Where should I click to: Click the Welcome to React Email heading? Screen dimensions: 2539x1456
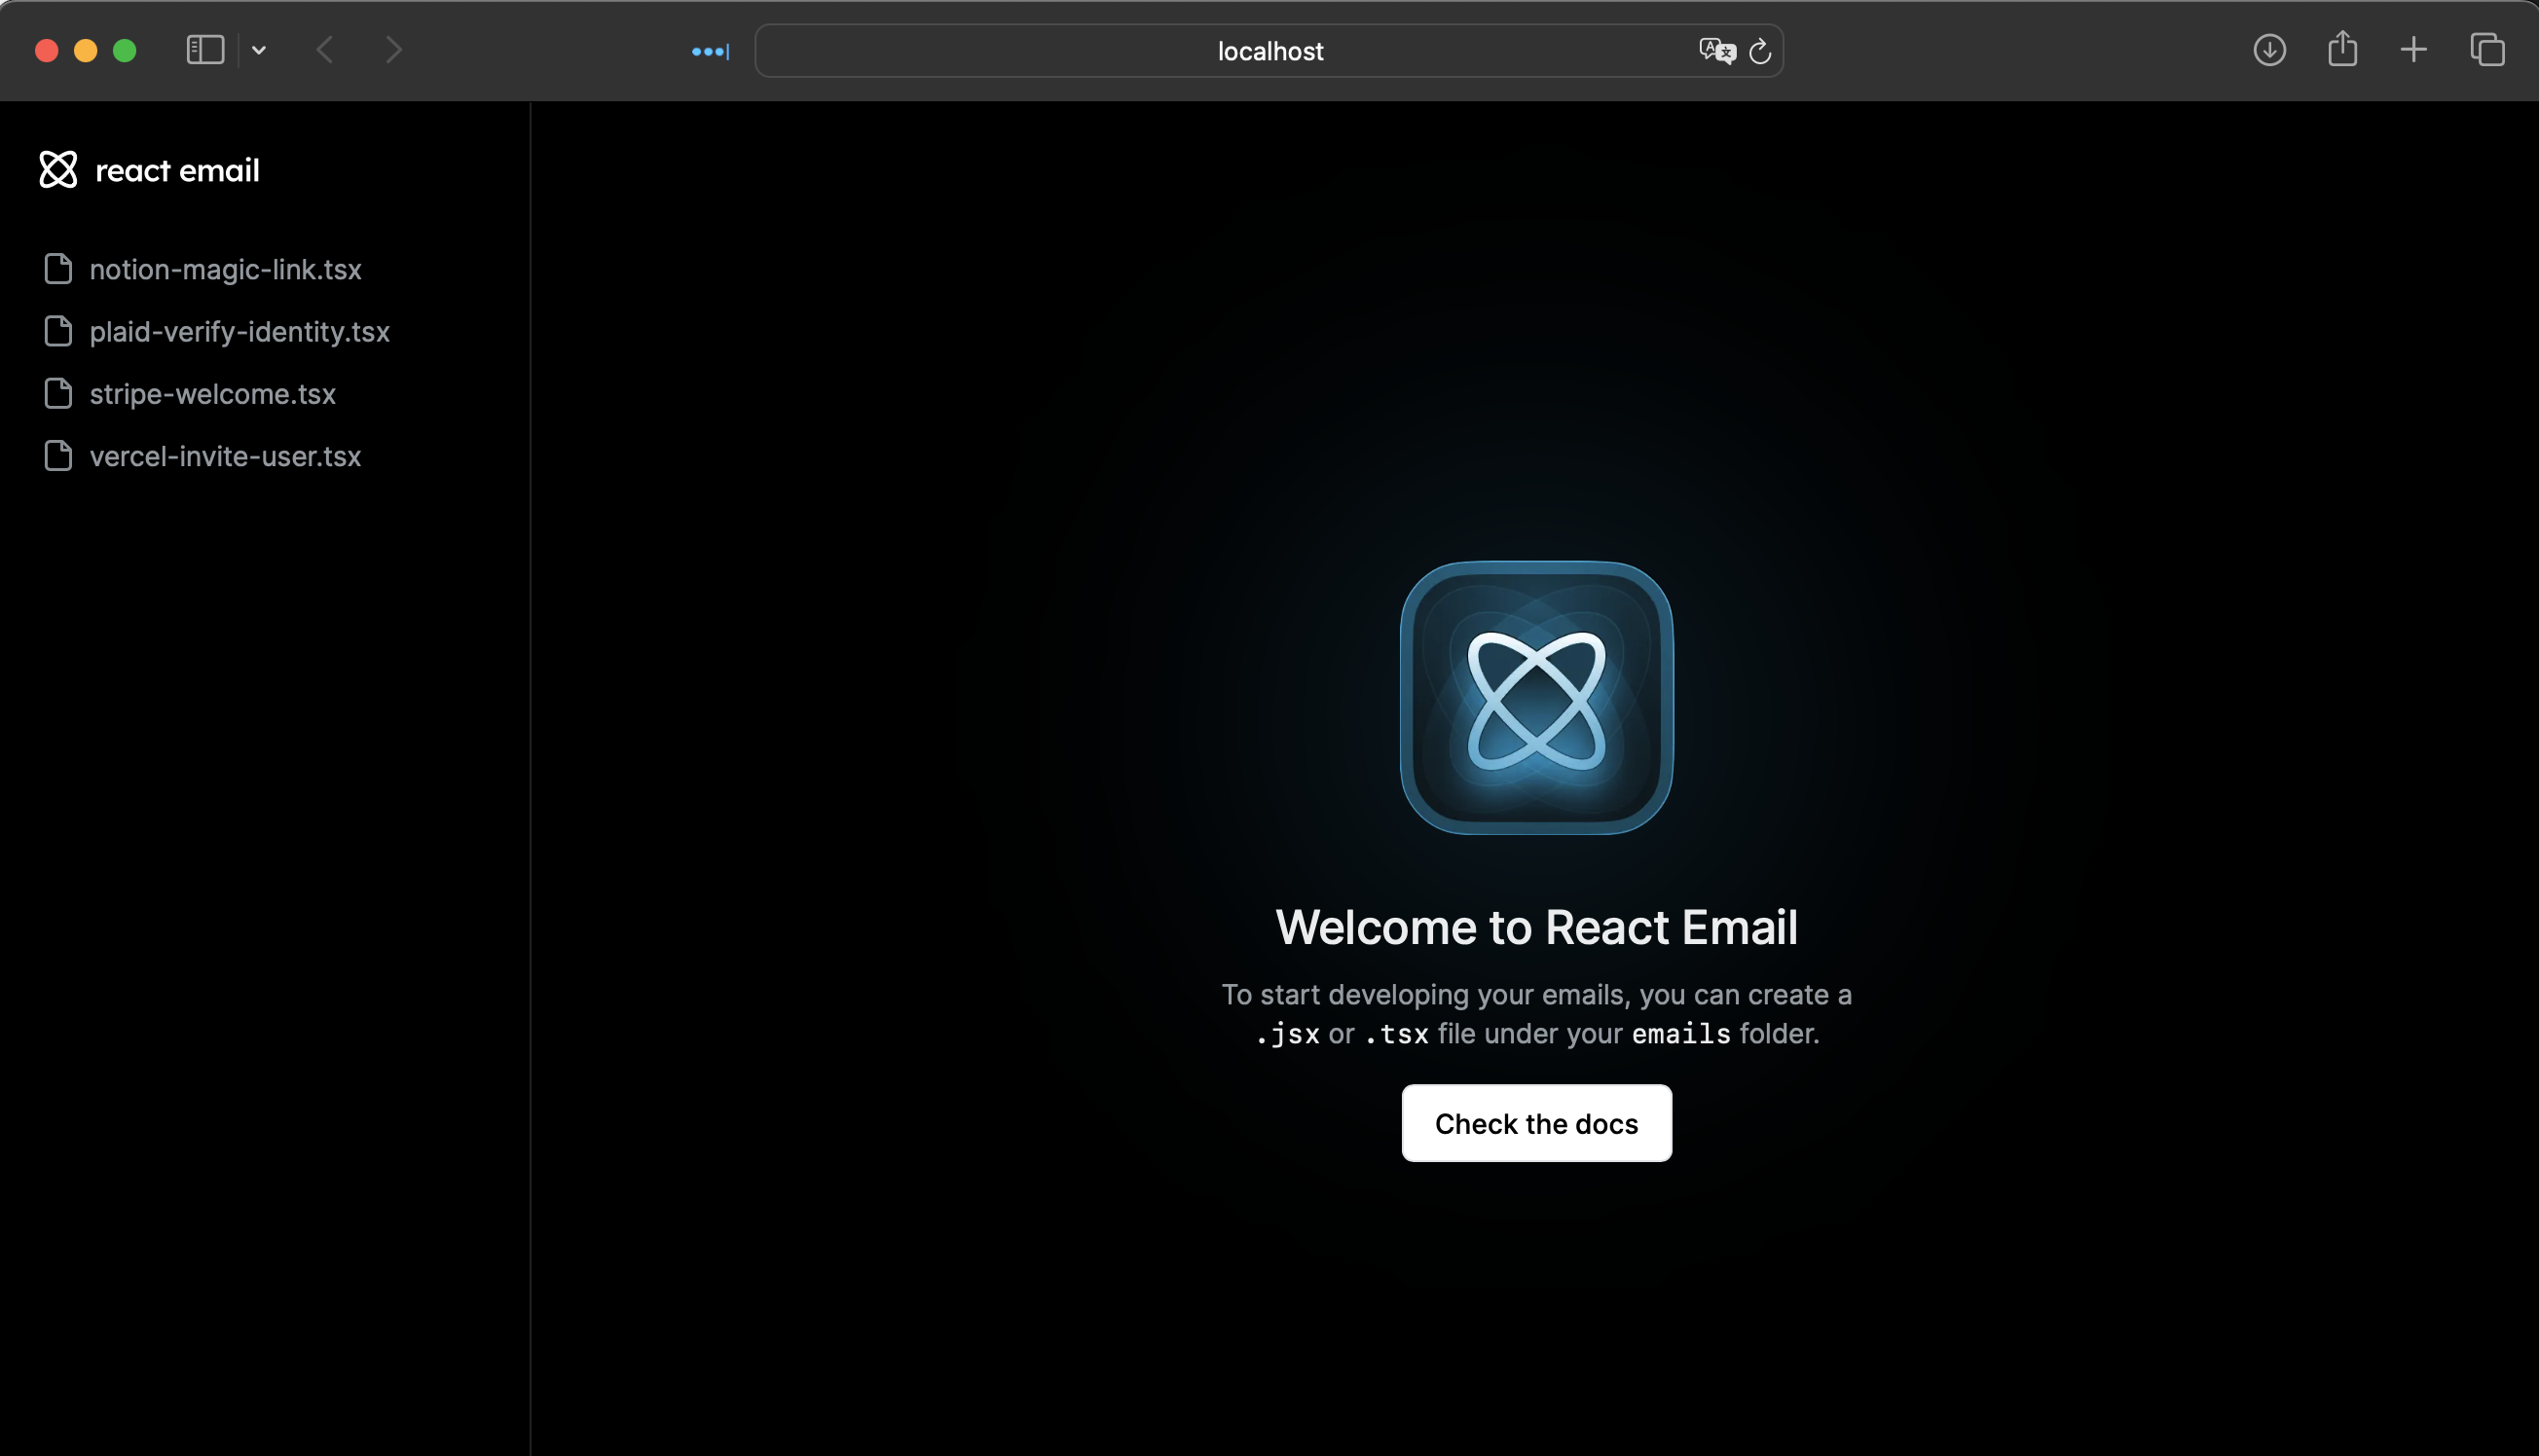click(1536, 927)
